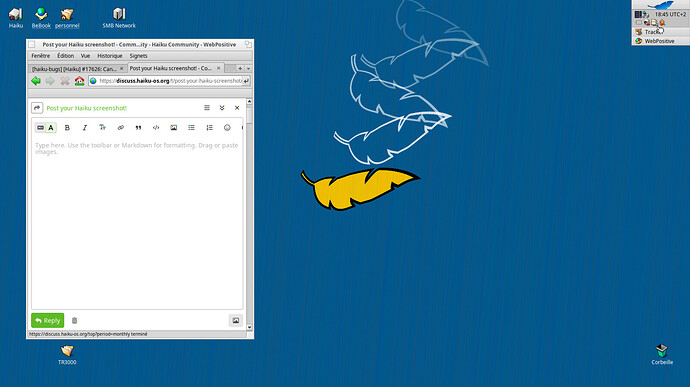Screen dimensions: 690x387
Task: Click the image button at composer bottom right
Action: (236, 321)
